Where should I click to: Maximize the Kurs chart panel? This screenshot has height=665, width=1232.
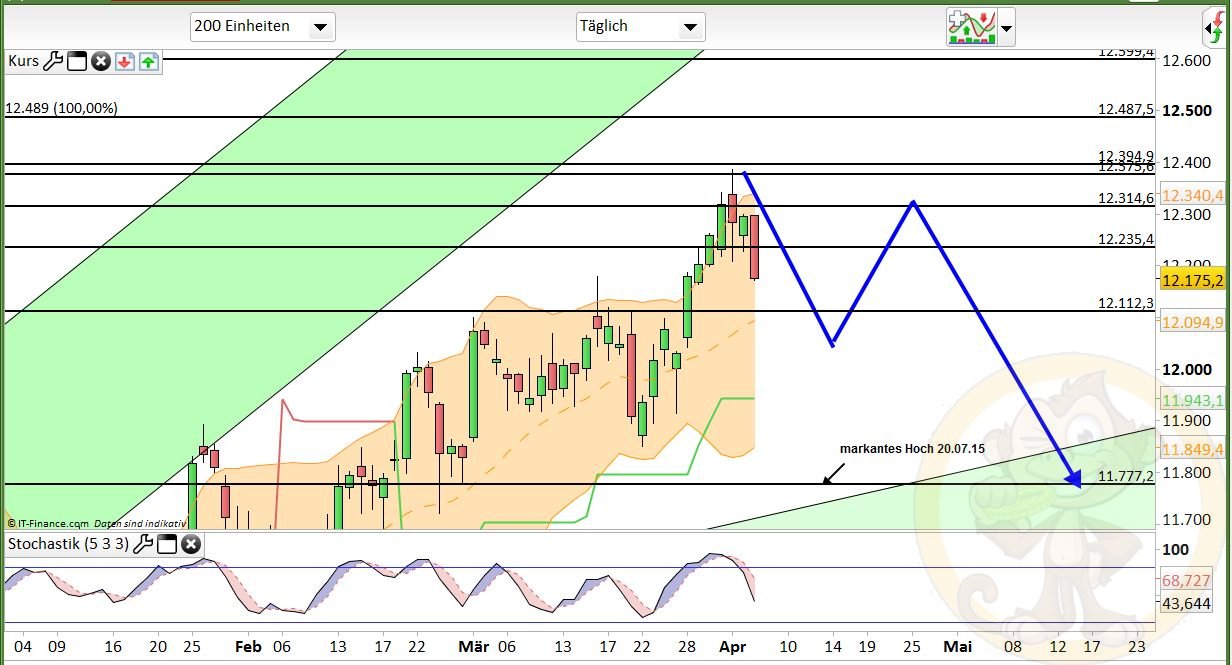click(77, 61)
